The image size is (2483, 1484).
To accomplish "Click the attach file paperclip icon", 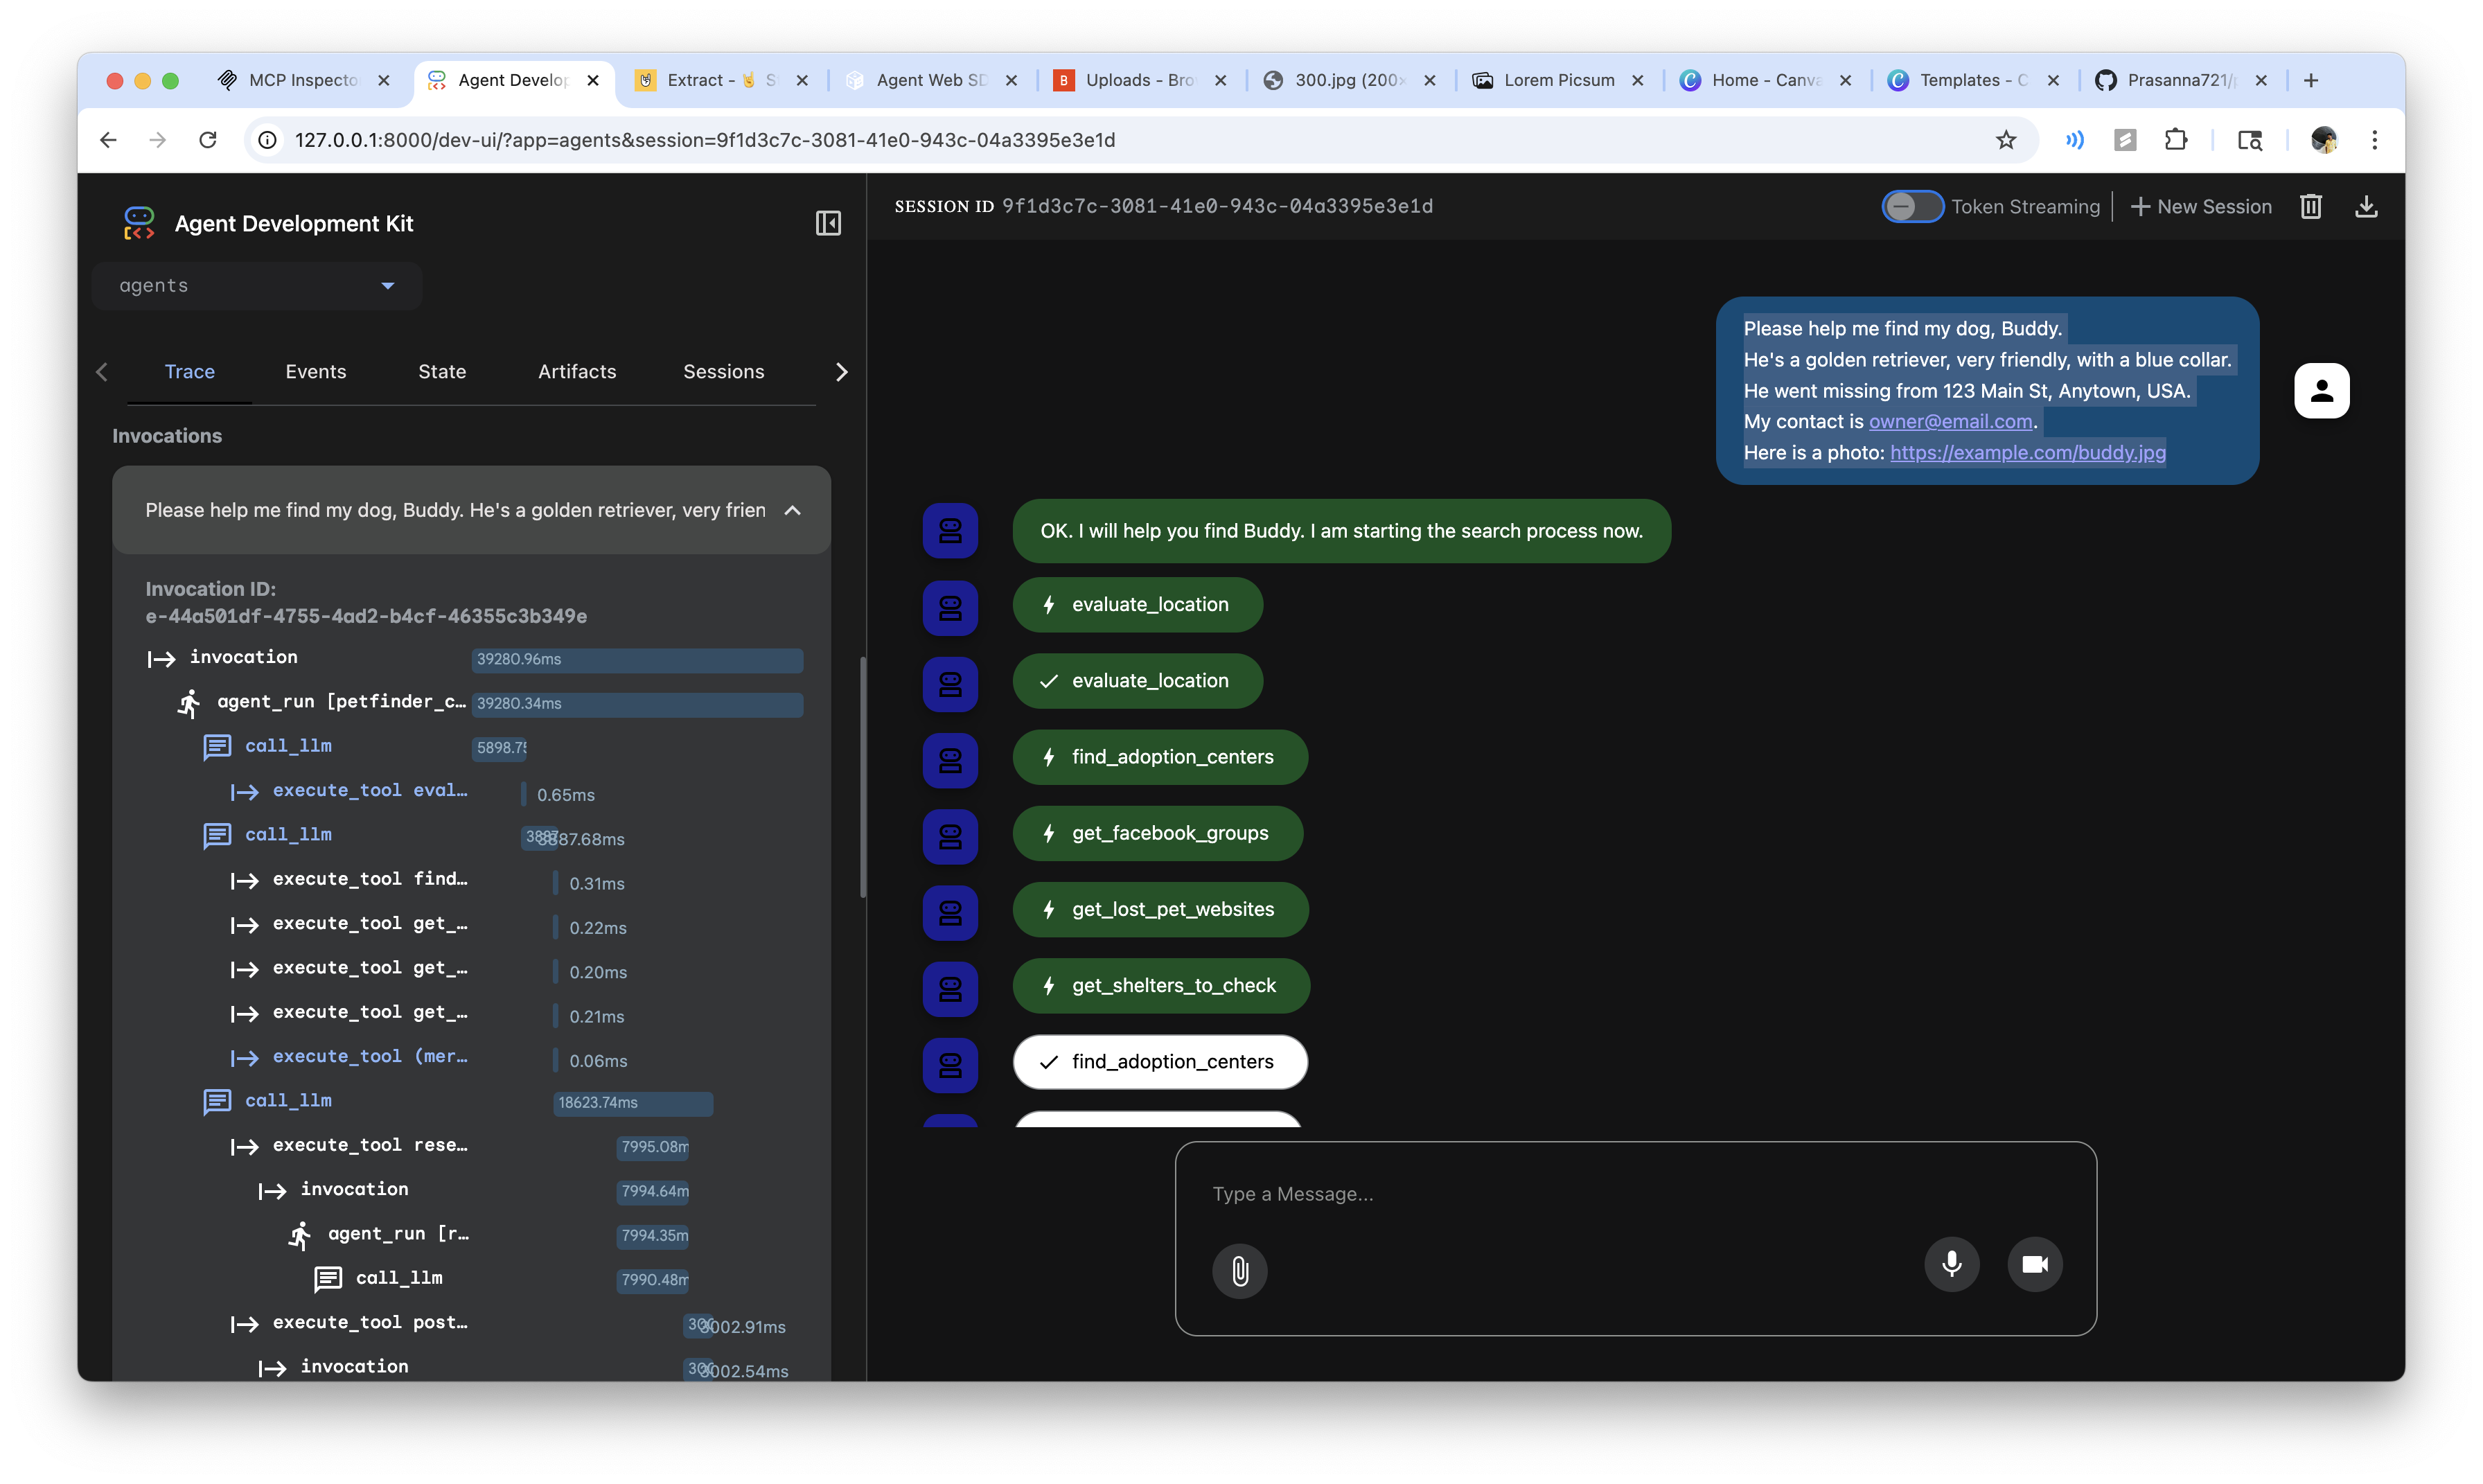I will pyautogui.click(x=1239, y=1271).
